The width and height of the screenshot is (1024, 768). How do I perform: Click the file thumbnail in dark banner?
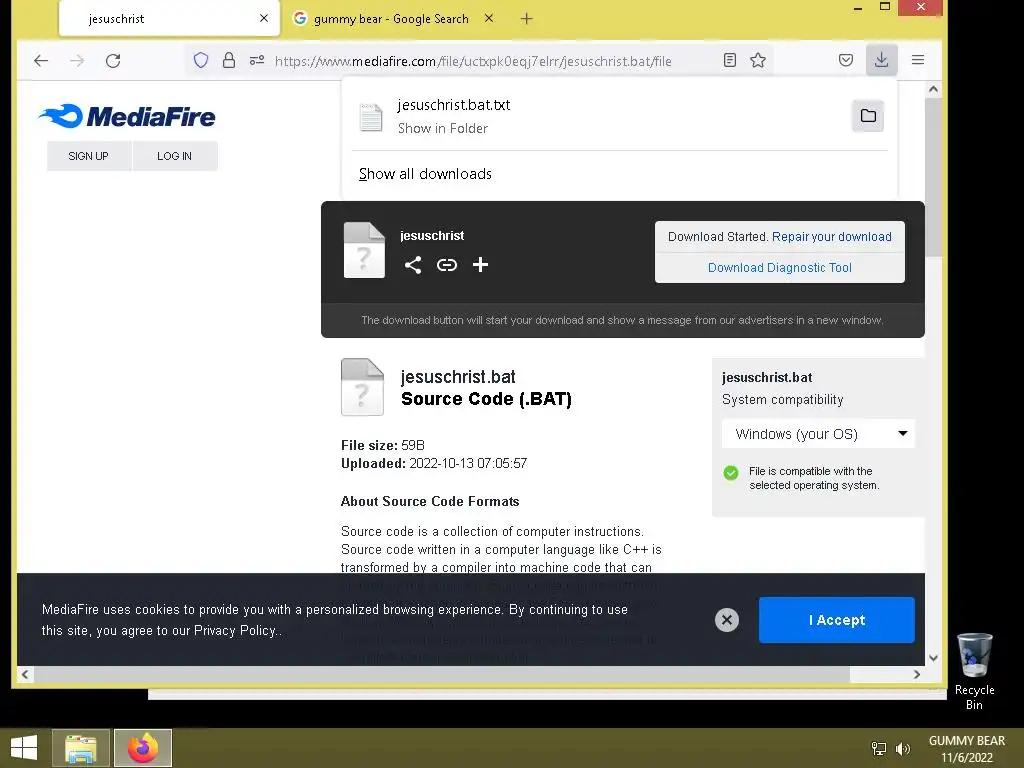coord(364,250)
